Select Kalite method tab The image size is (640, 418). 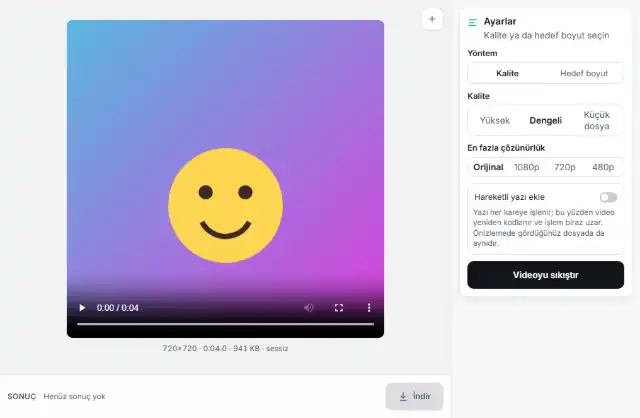(x=507, y=73)
